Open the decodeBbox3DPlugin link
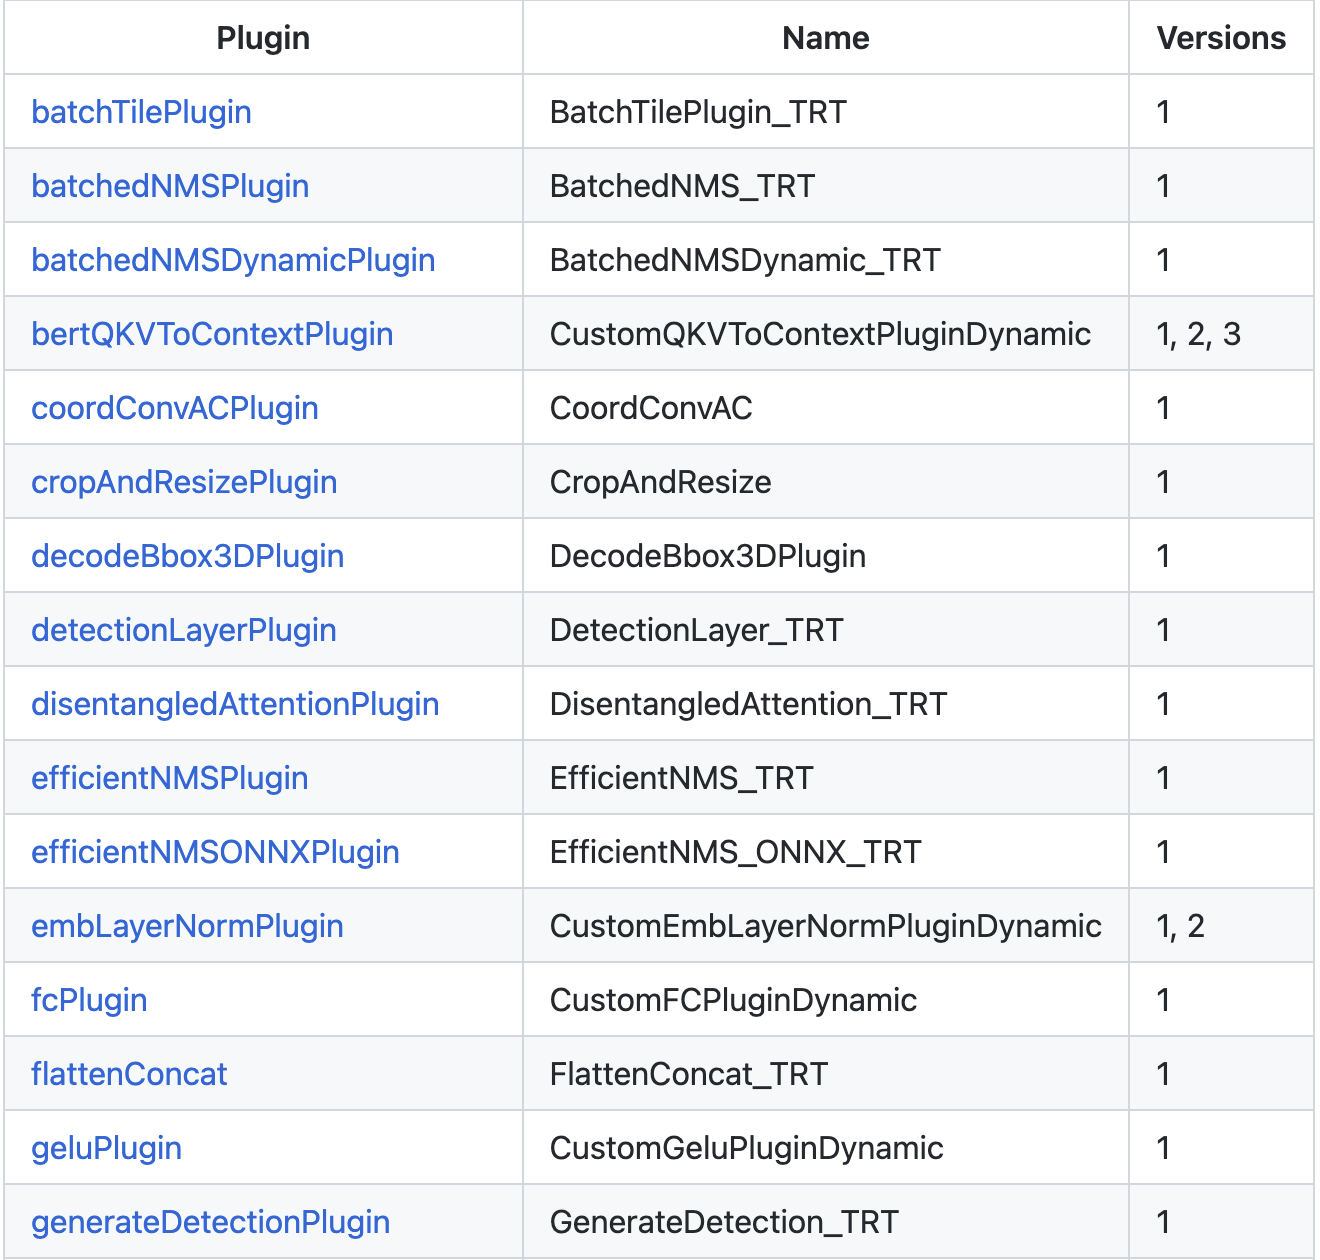Image resolution: width=1320 pixels, height=1260 pixels. coord(188,556)
